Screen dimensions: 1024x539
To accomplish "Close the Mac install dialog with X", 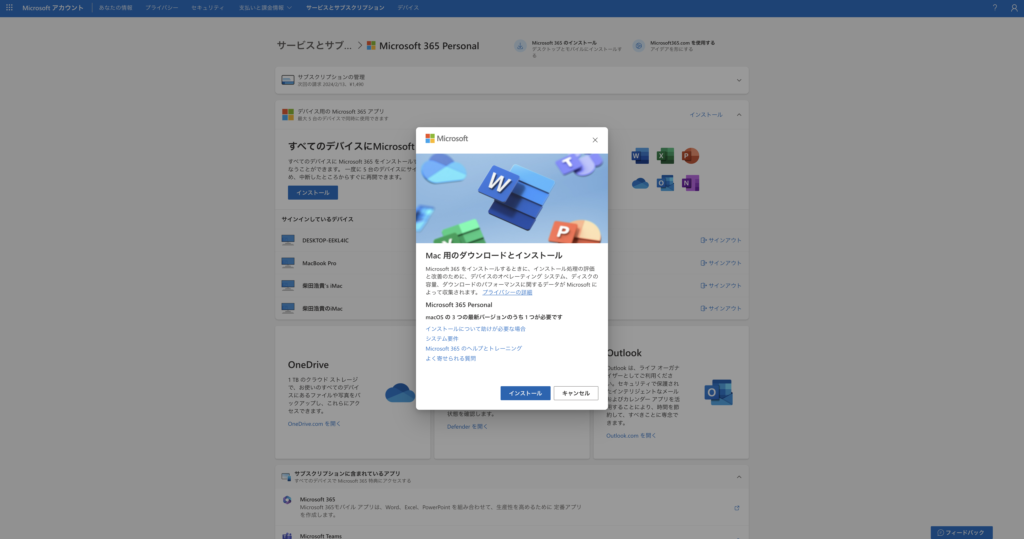I will click(595, 140).
